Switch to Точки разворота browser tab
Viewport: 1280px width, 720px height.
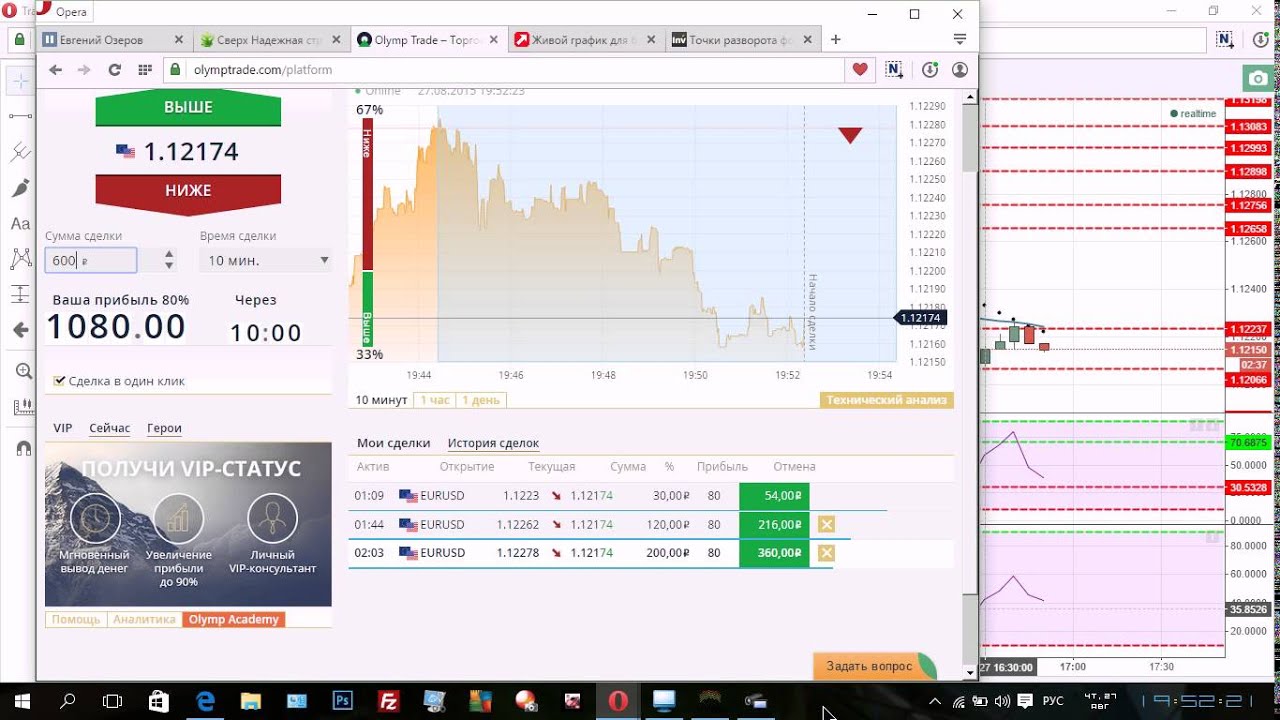coord(742,40)
